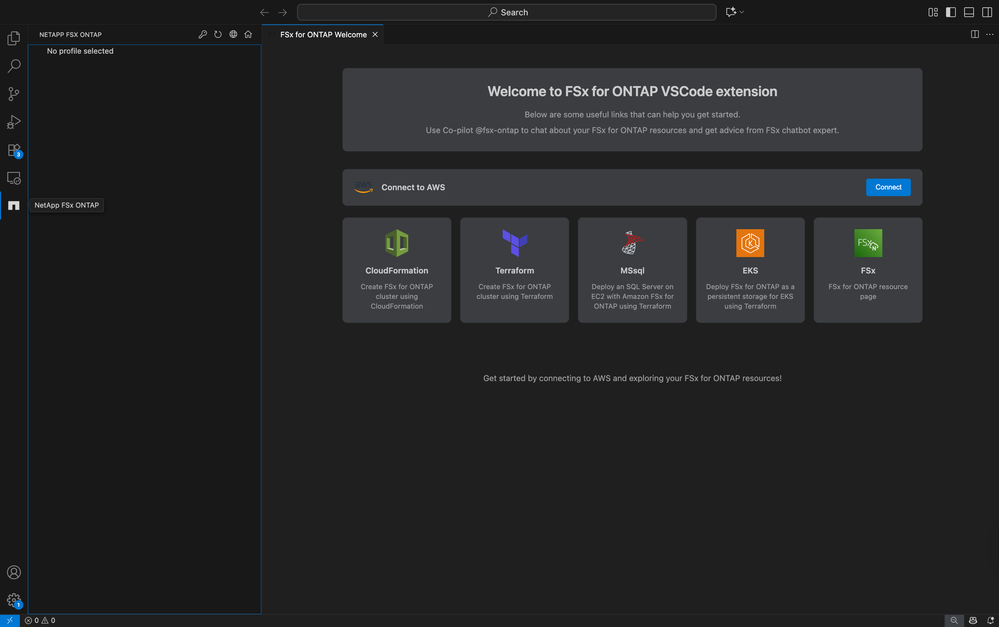
Task: Toggle the secondary side bar visibility
Action: [987, 12]
